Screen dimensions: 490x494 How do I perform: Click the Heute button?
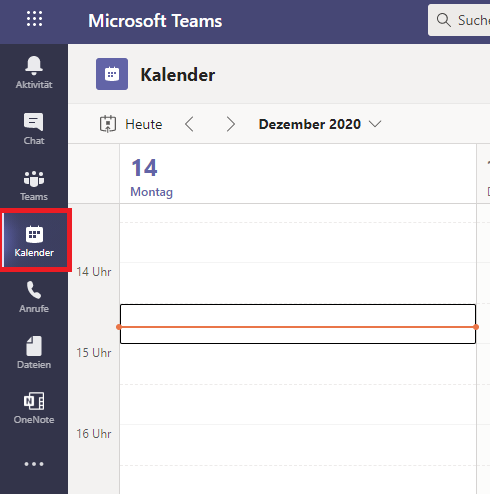(x=131, y=124)
